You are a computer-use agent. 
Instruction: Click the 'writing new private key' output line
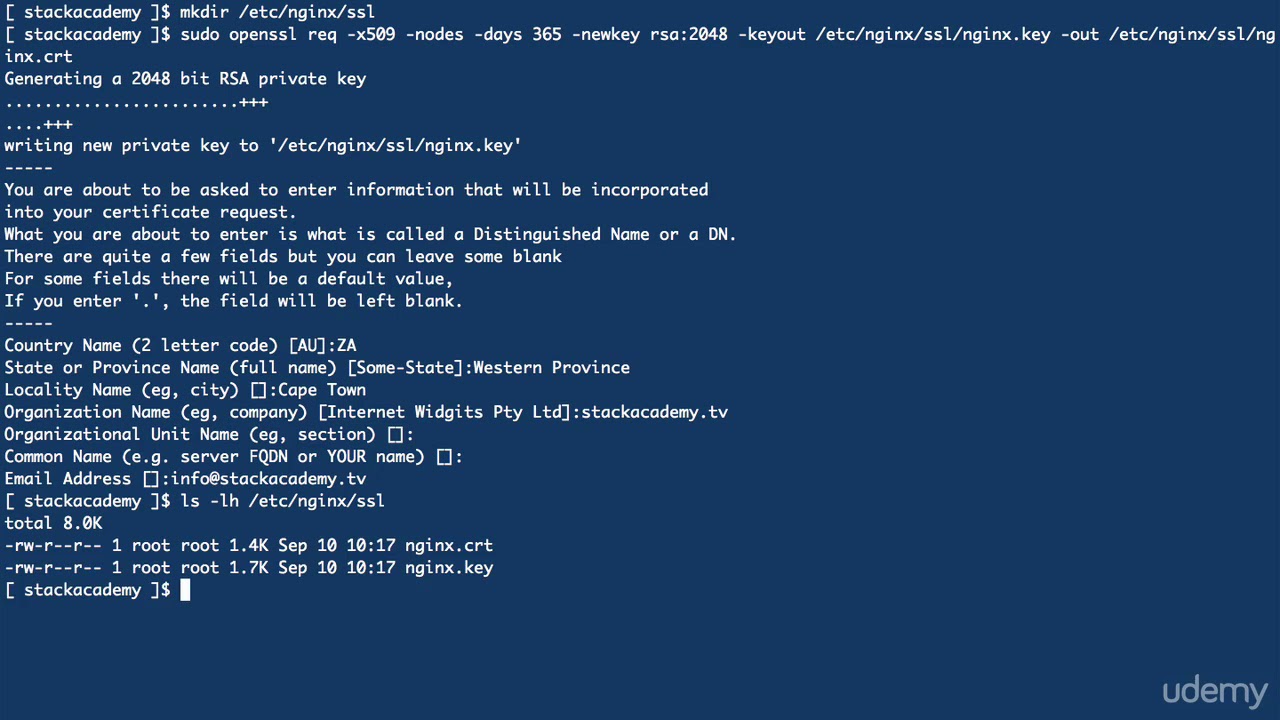(262, 146)
